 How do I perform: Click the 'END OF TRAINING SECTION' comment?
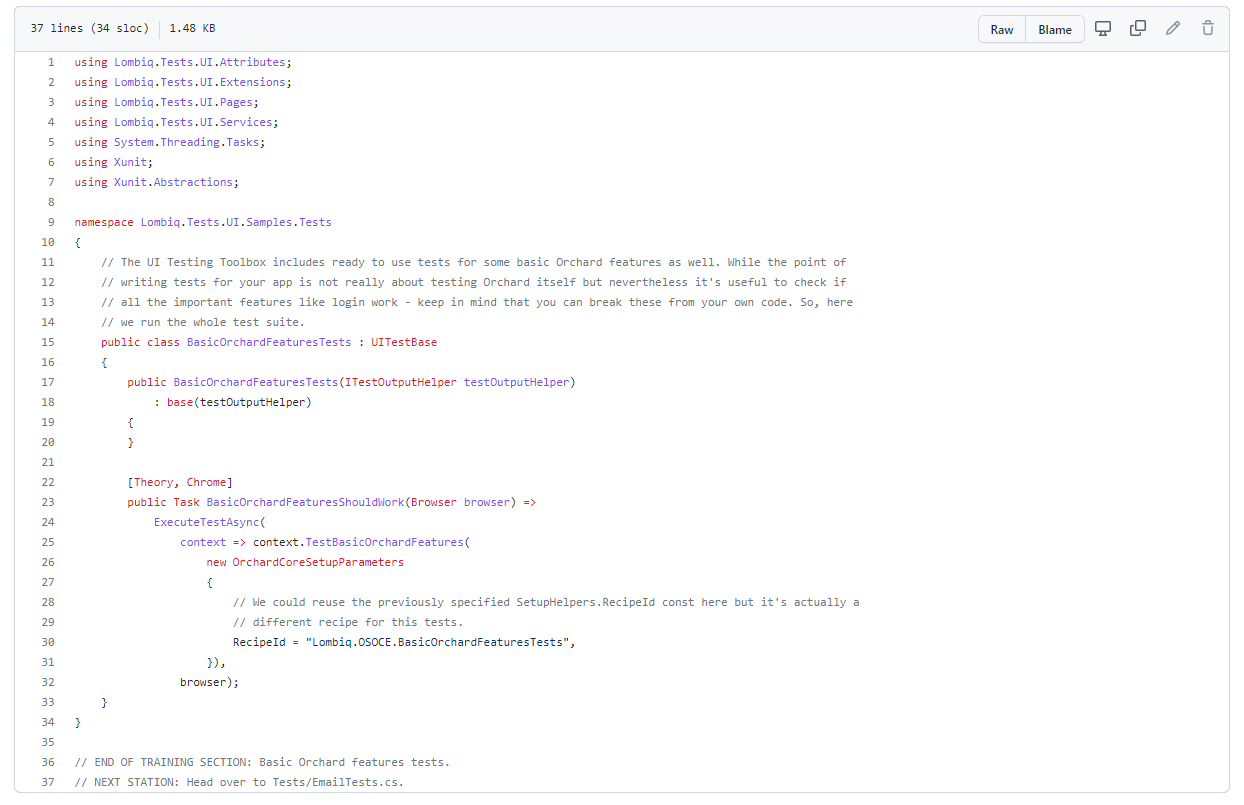point(262,762)
